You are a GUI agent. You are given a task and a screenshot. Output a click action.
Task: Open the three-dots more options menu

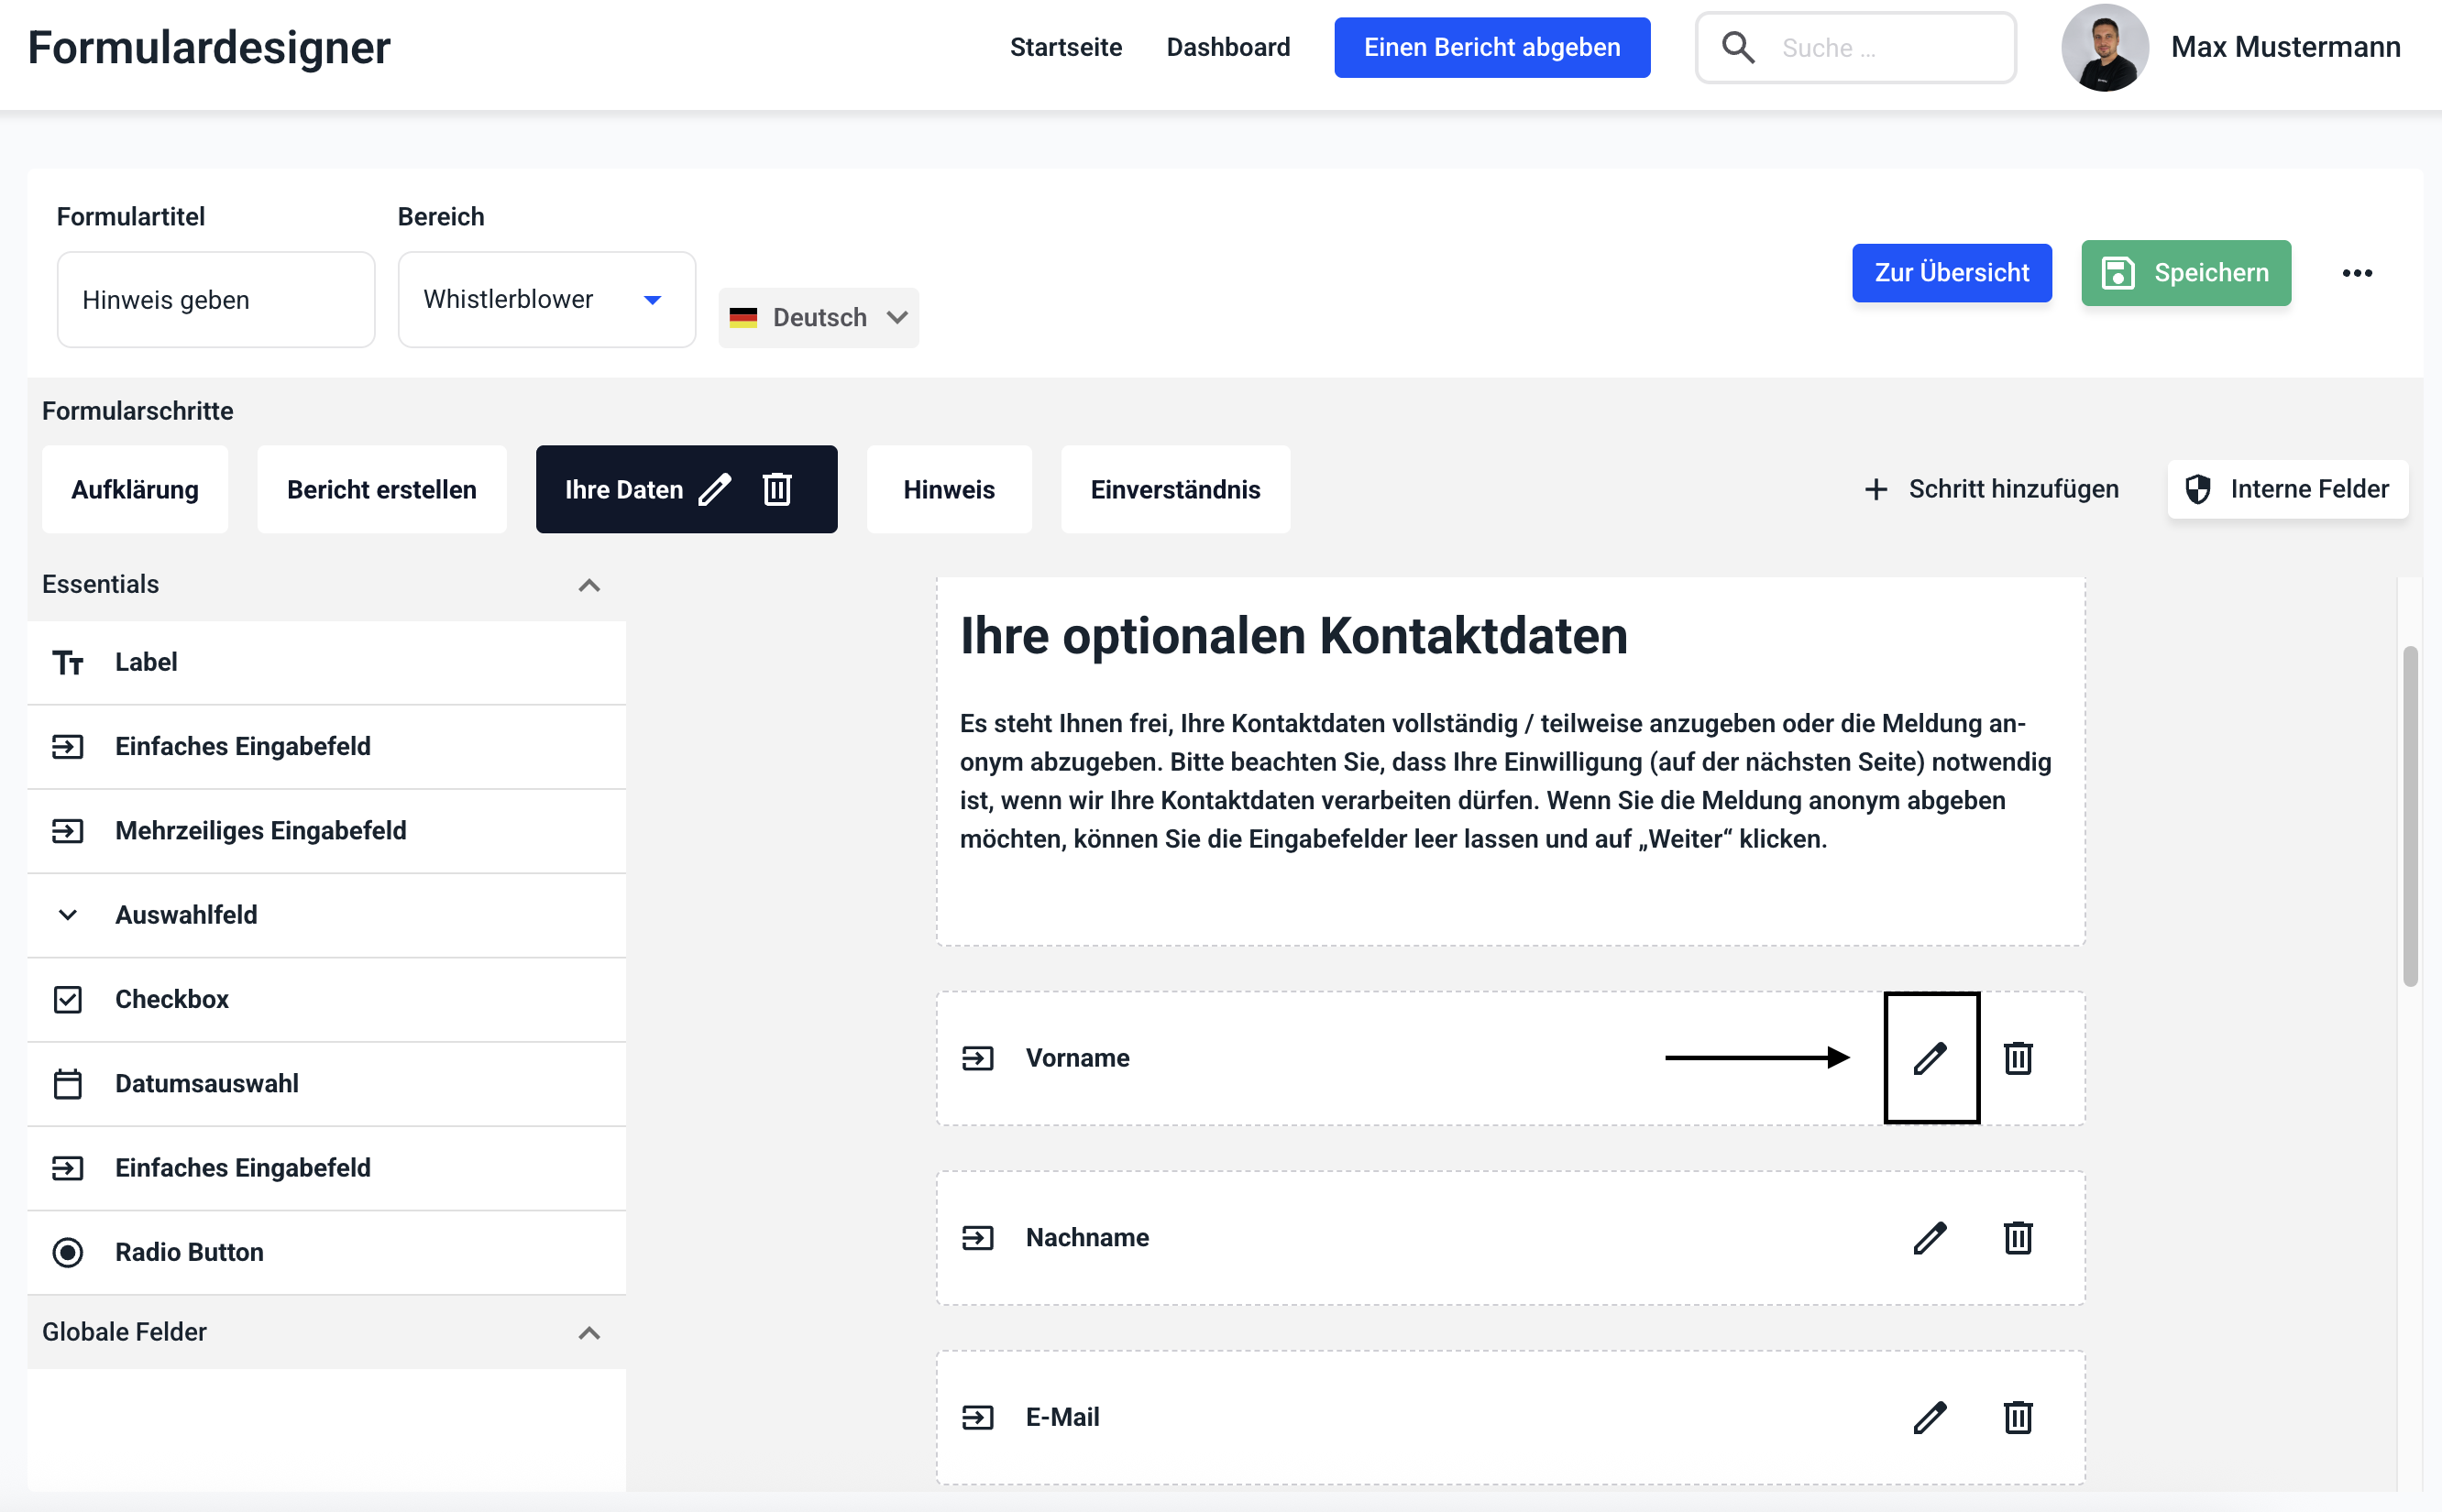pos(2356,273)
